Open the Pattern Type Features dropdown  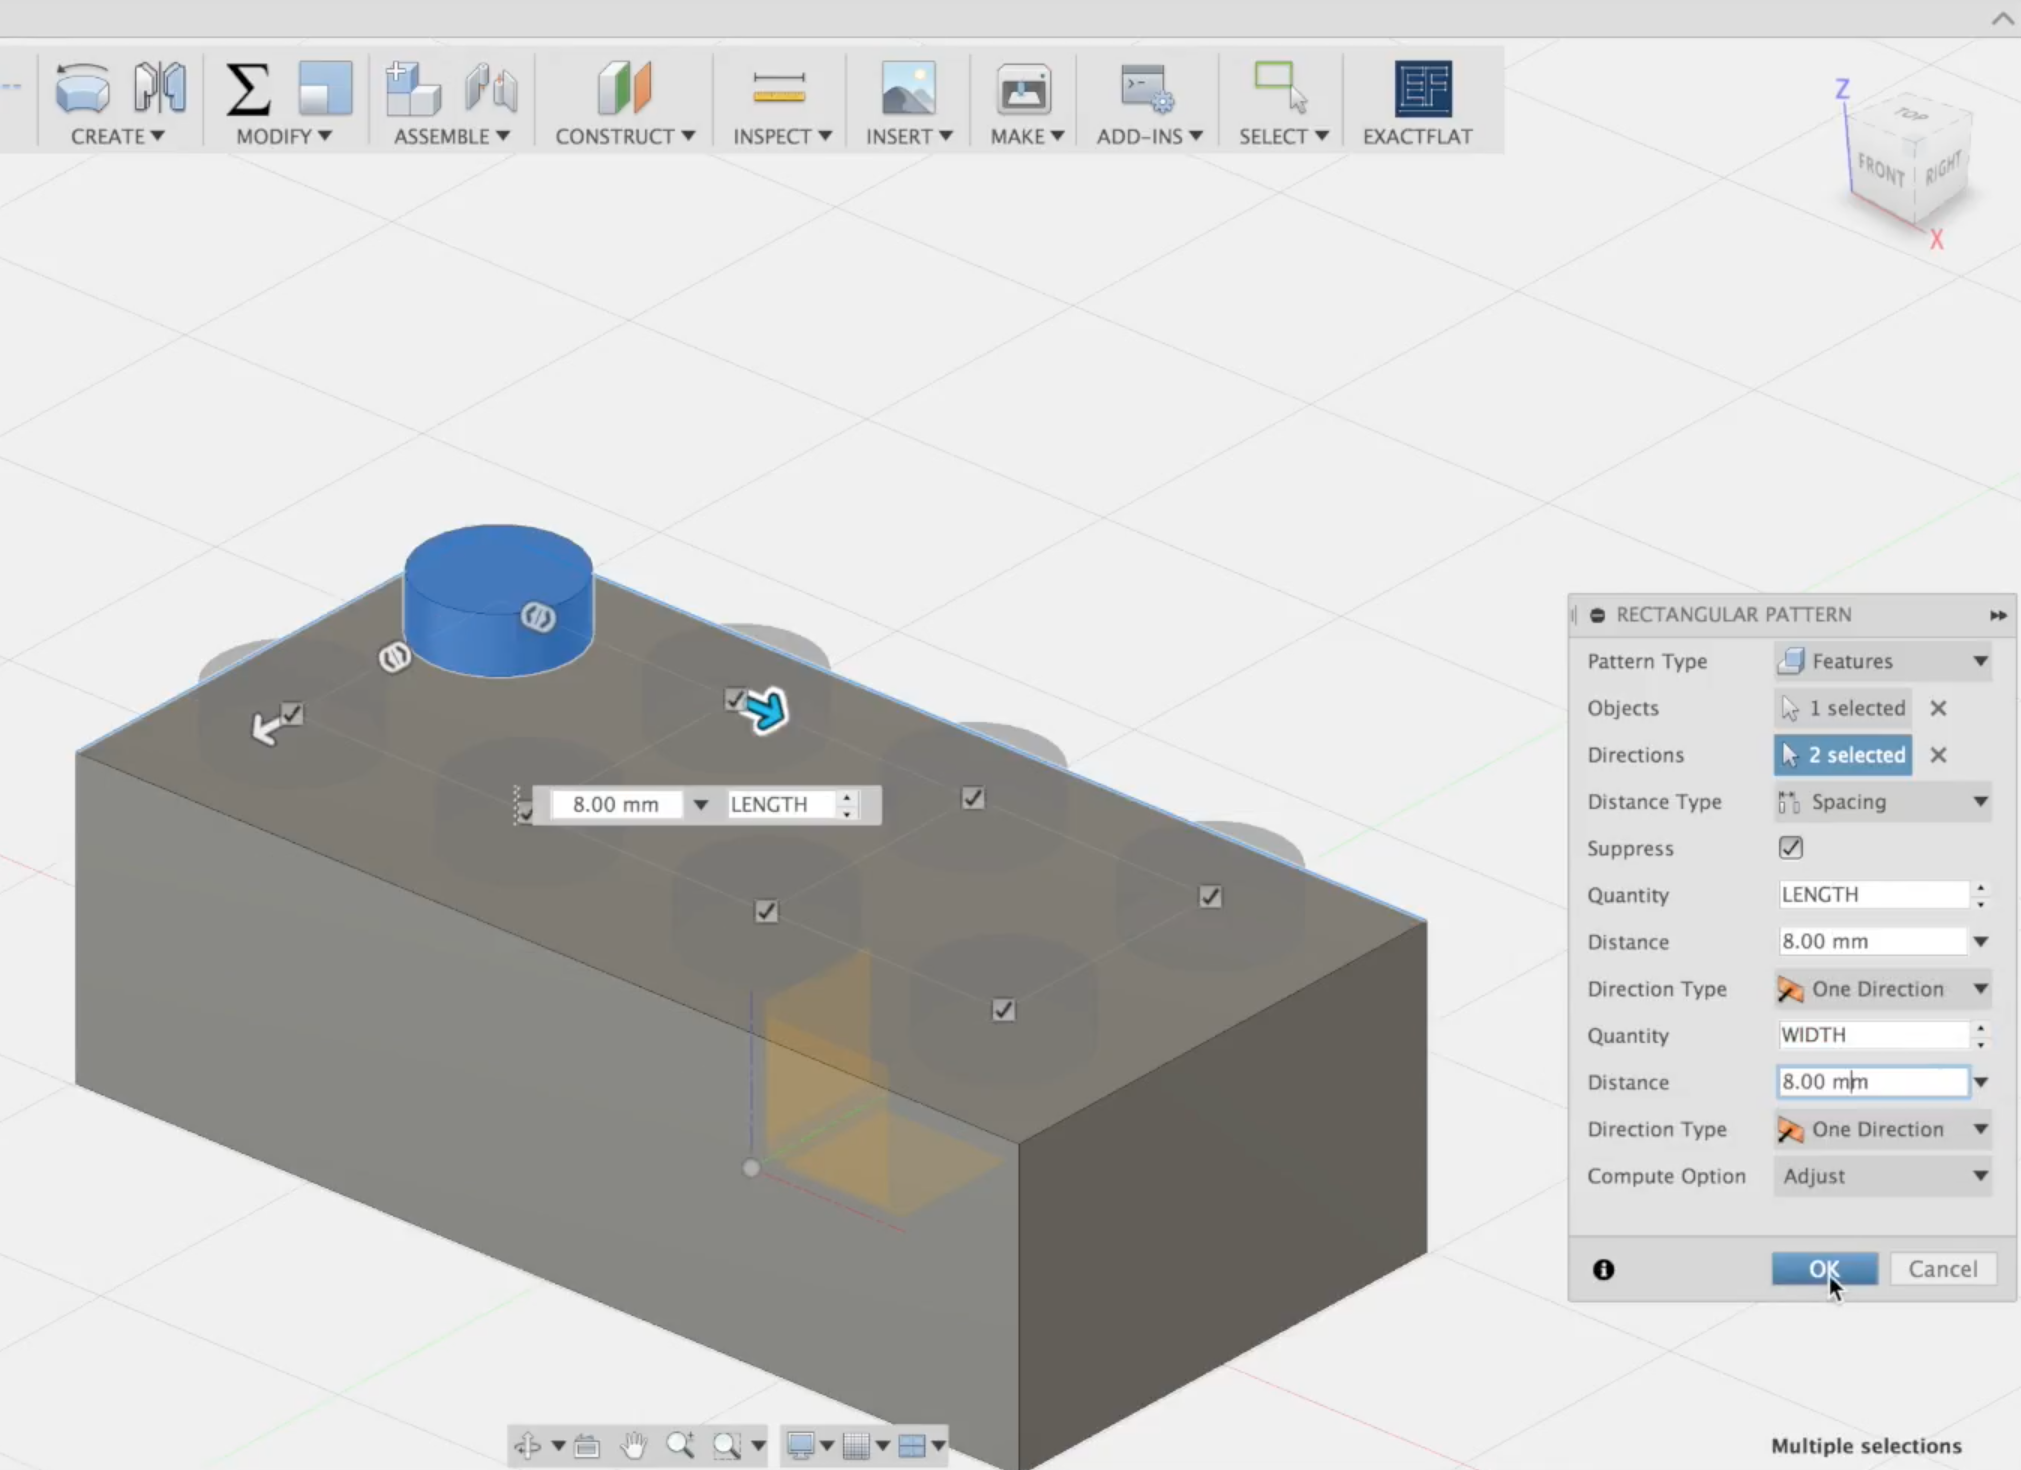1883,661
